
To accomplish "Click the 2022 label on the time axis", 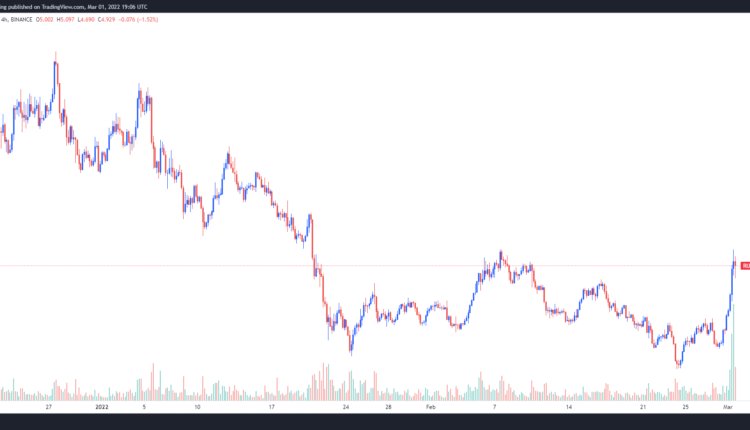I will point(101,408).
